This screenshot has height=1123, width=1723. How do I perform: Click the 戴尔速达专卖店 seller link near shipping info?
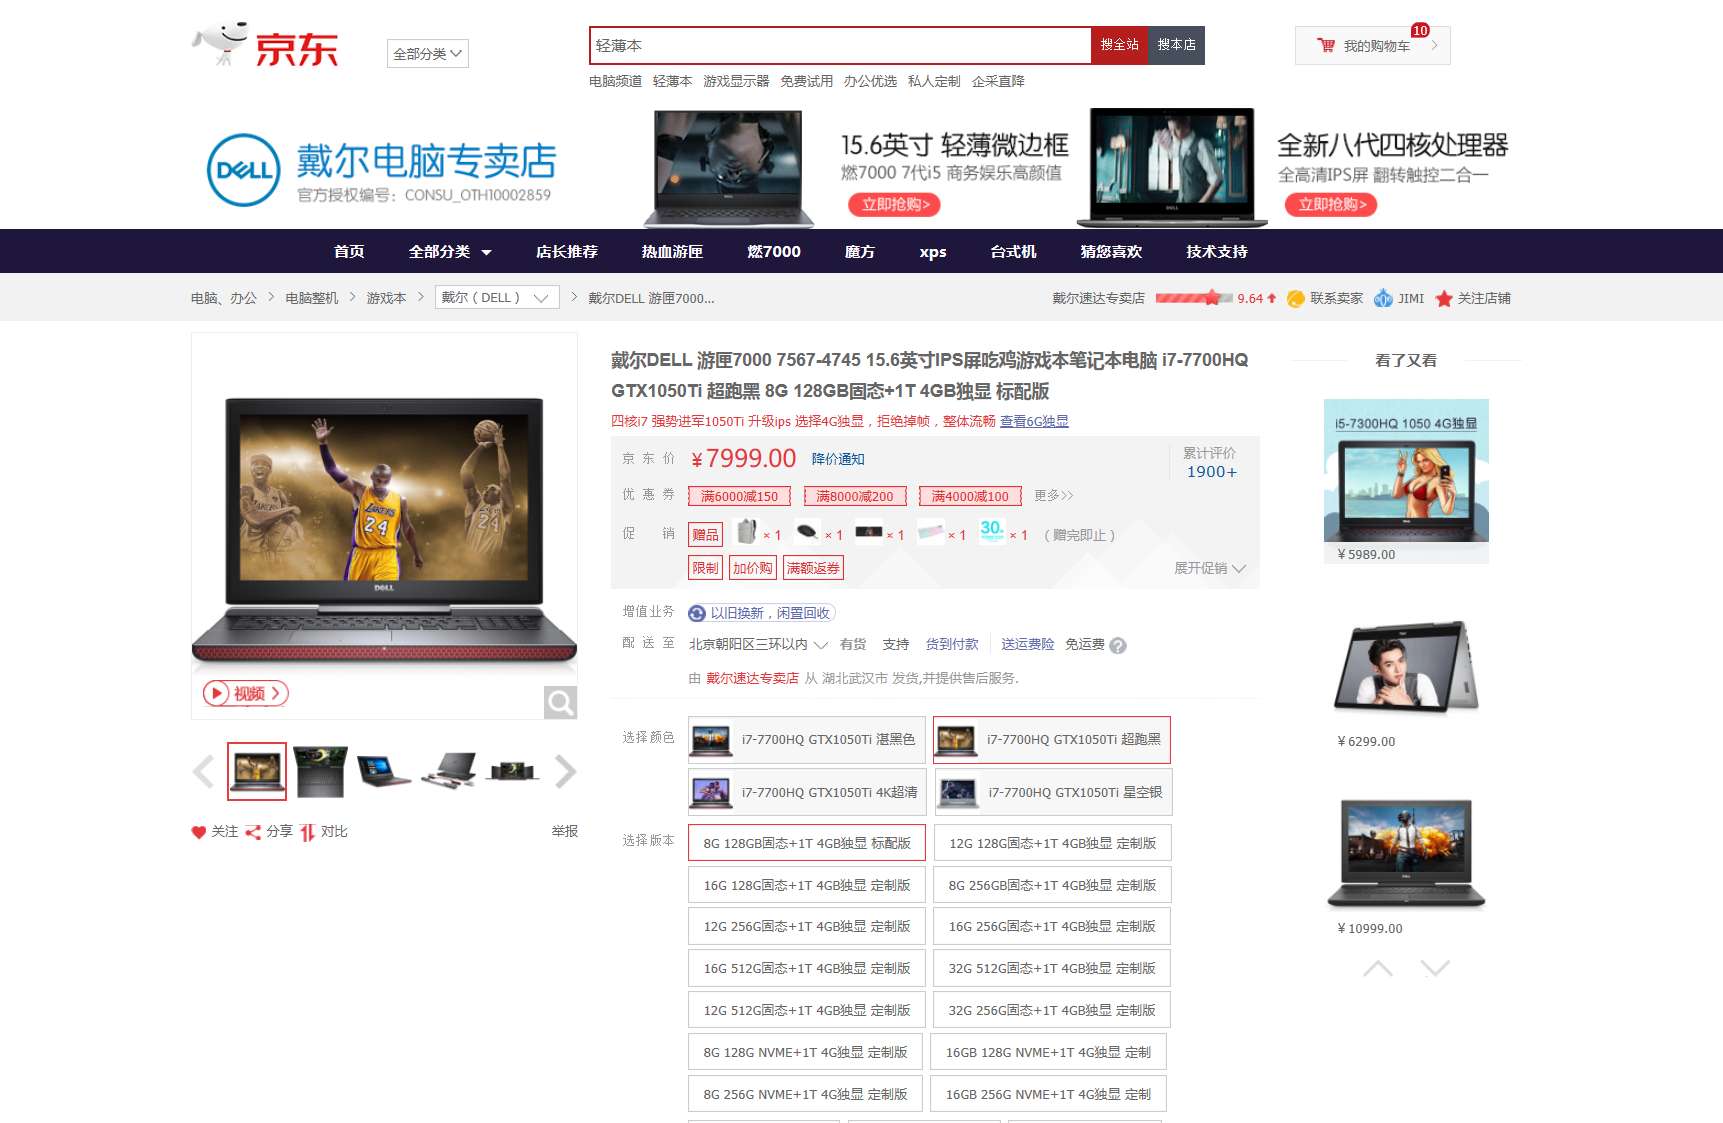752,678
